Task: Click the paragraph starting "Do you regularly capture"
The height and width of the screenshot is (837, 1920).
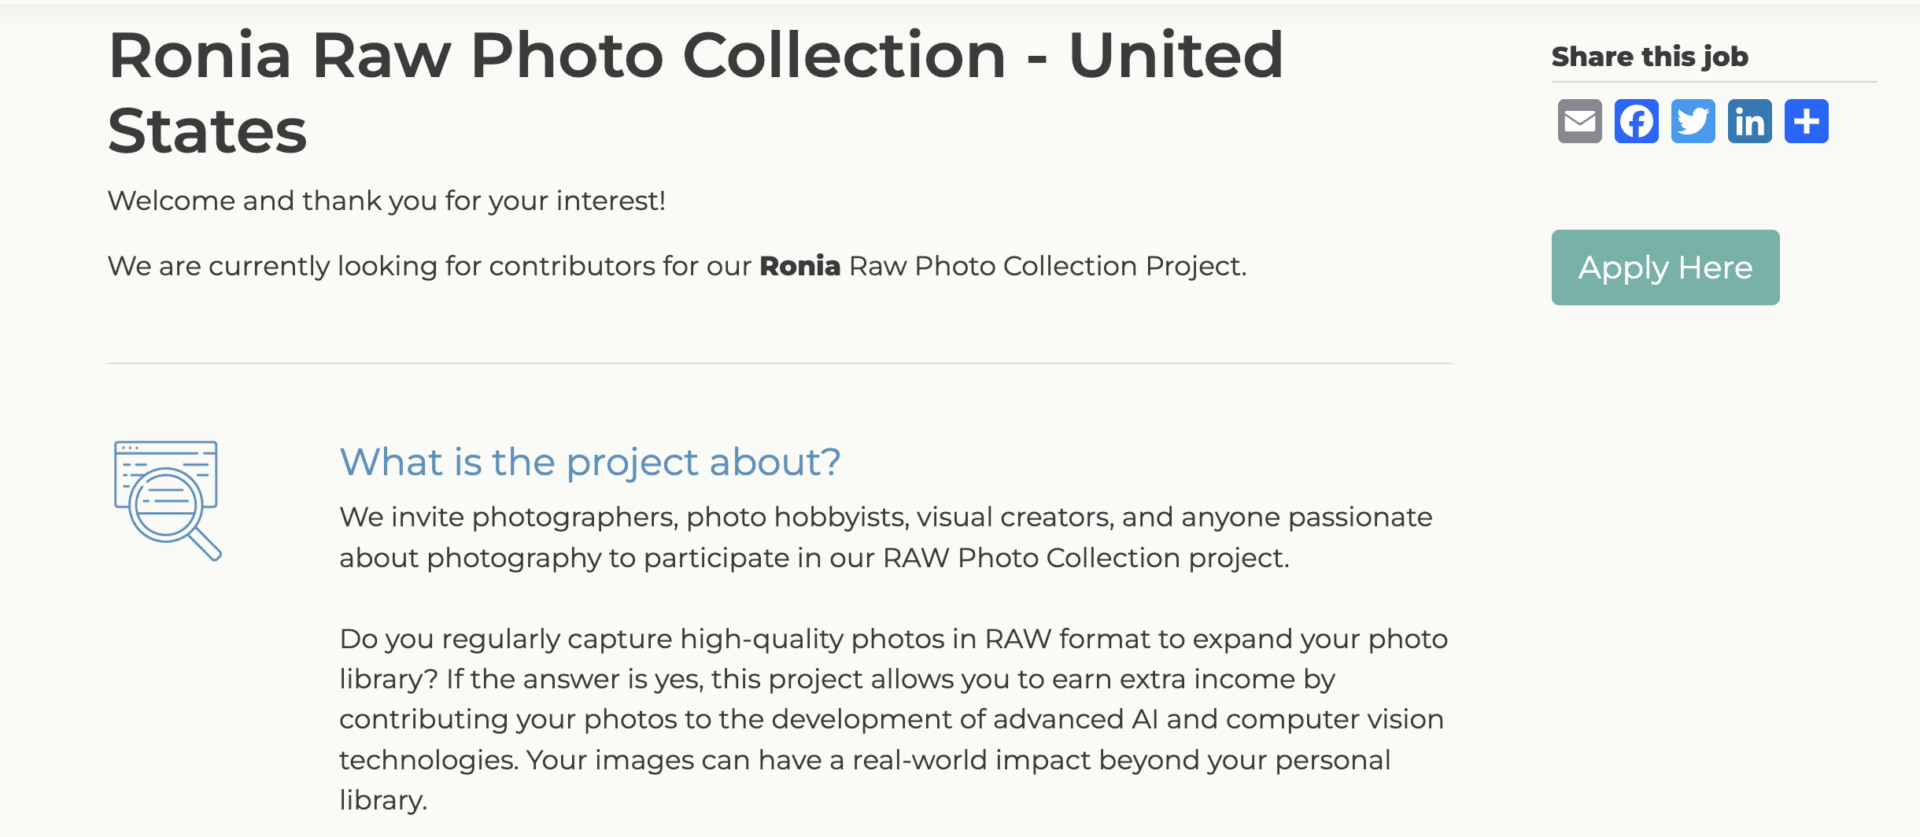Action: [x=893, y=719]
